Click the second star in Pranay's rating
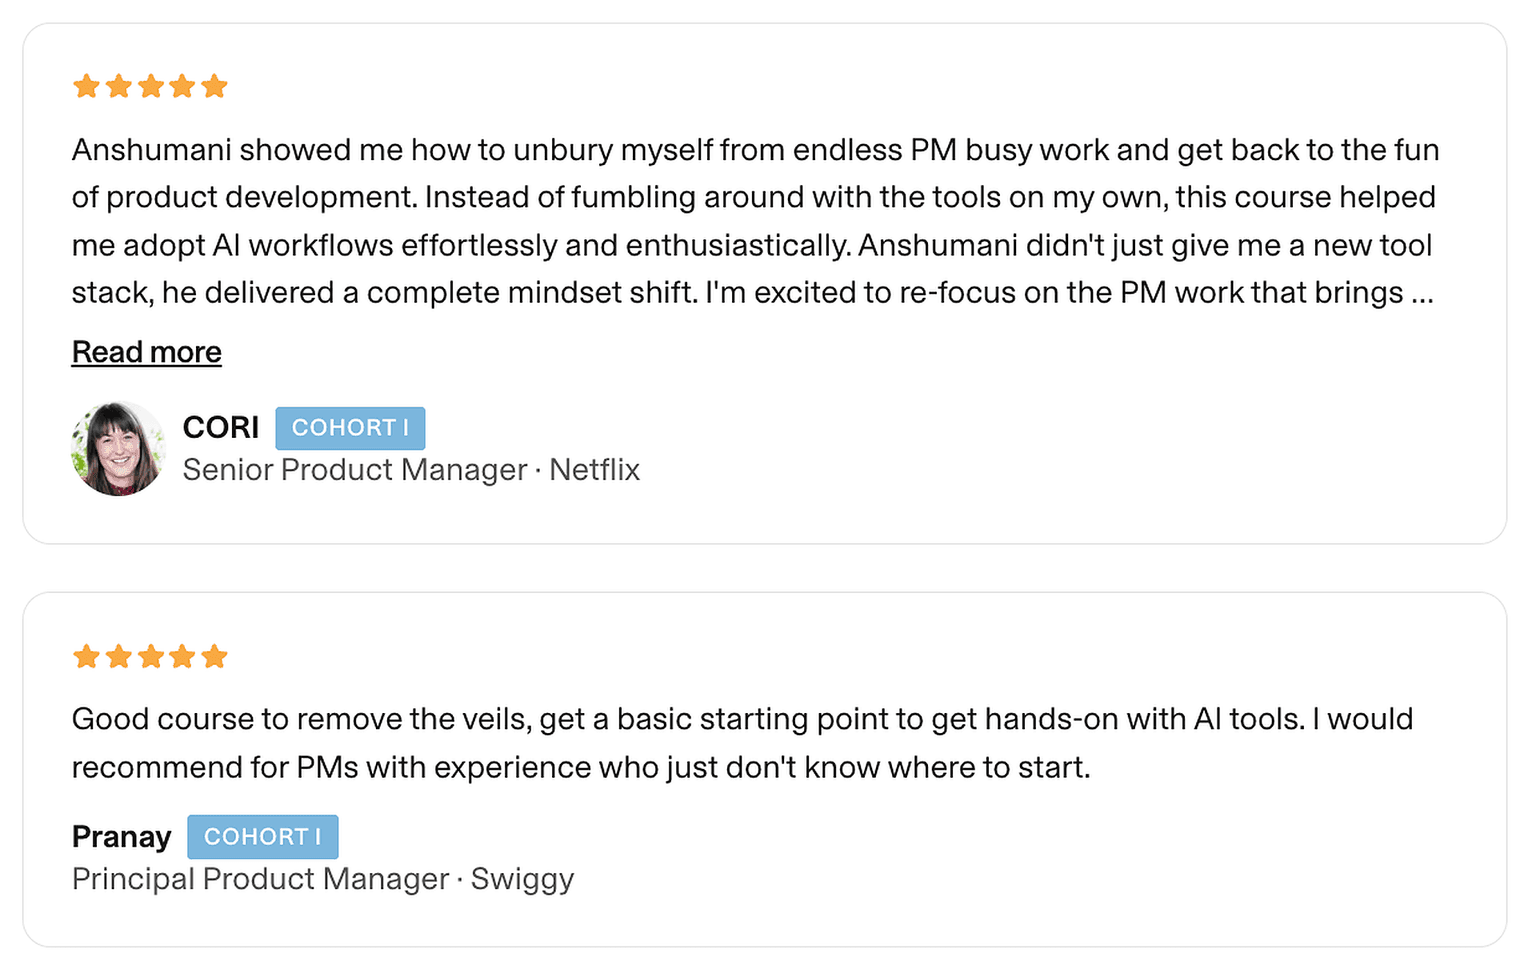Screen dimensions: 1536x970 [x=119, y=657]
